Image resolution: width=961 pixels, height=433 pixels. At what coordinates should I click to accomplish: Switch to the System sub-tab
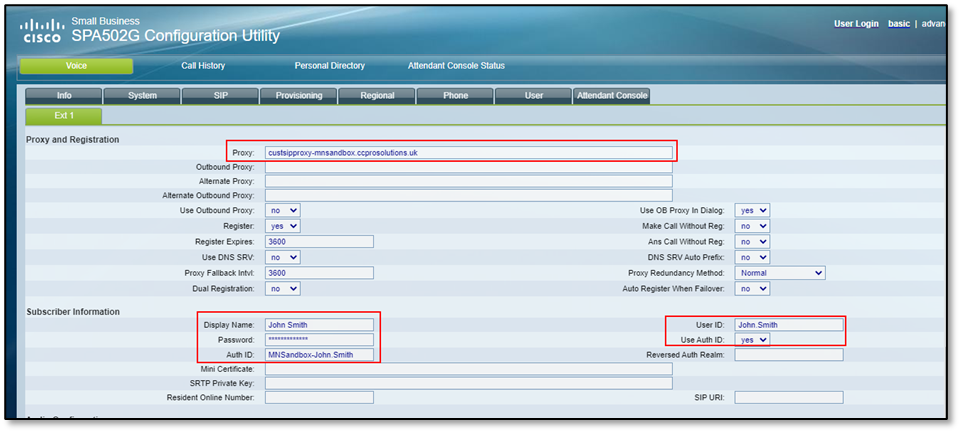[x=142, y=96]
